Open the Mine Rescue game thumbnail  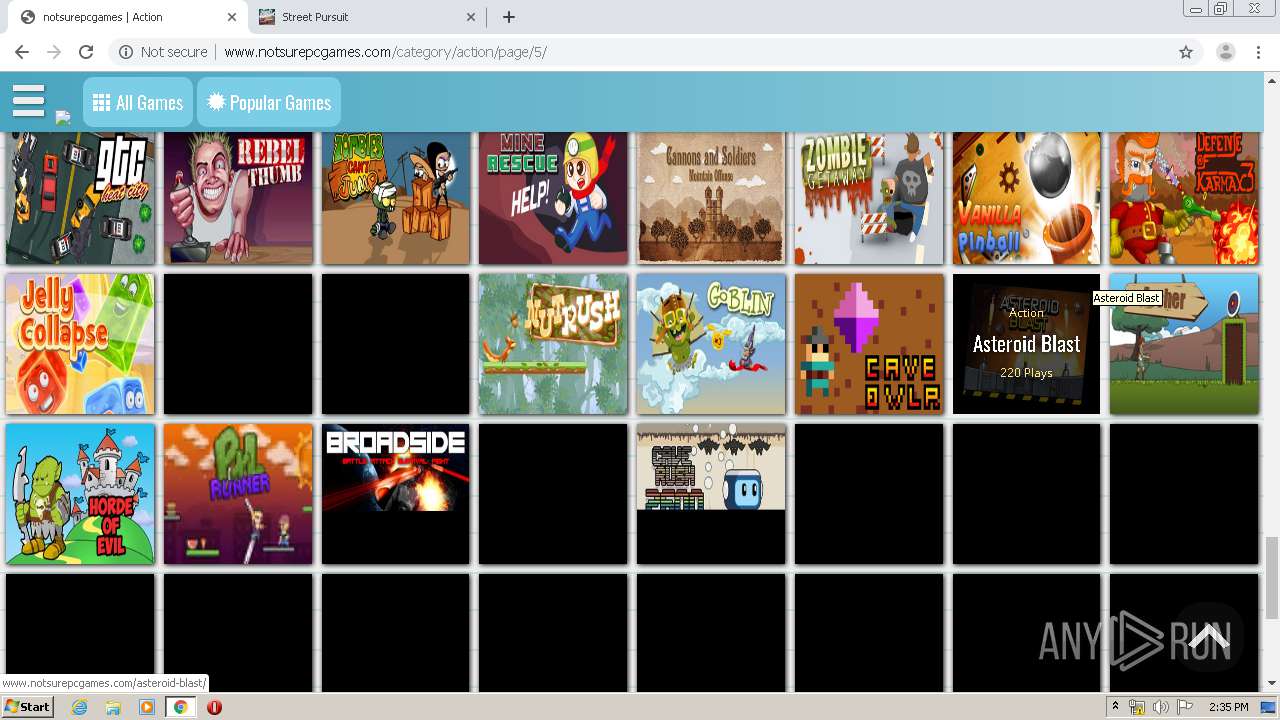pos(553,198)
